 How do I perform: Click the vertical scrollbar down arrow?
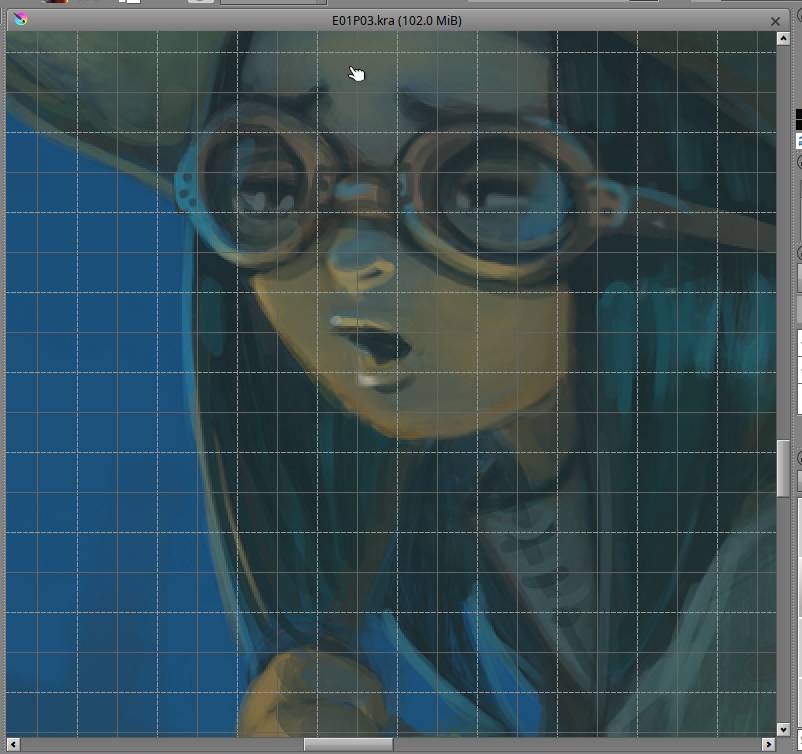pyautogui.click(x=783, y=729)
